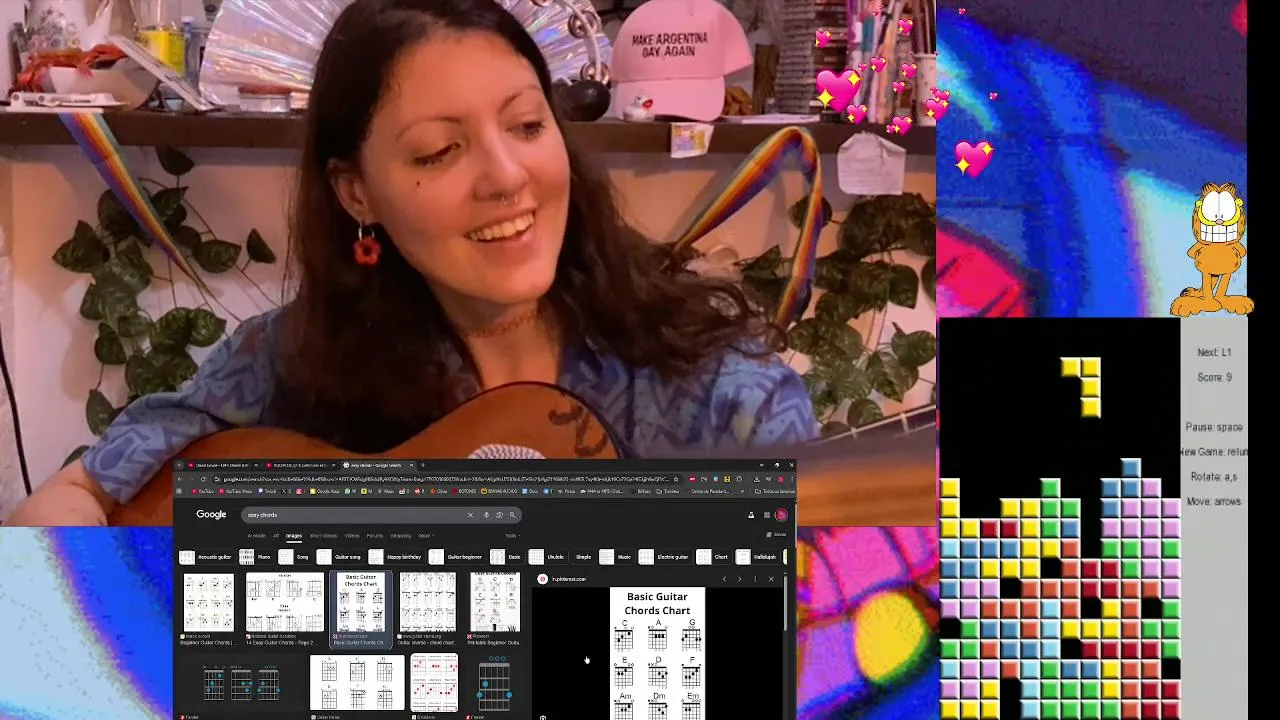This screenshot has height=720, width=1280.
Task: Open preview panel three-dot options
Action: coord(755,579)
